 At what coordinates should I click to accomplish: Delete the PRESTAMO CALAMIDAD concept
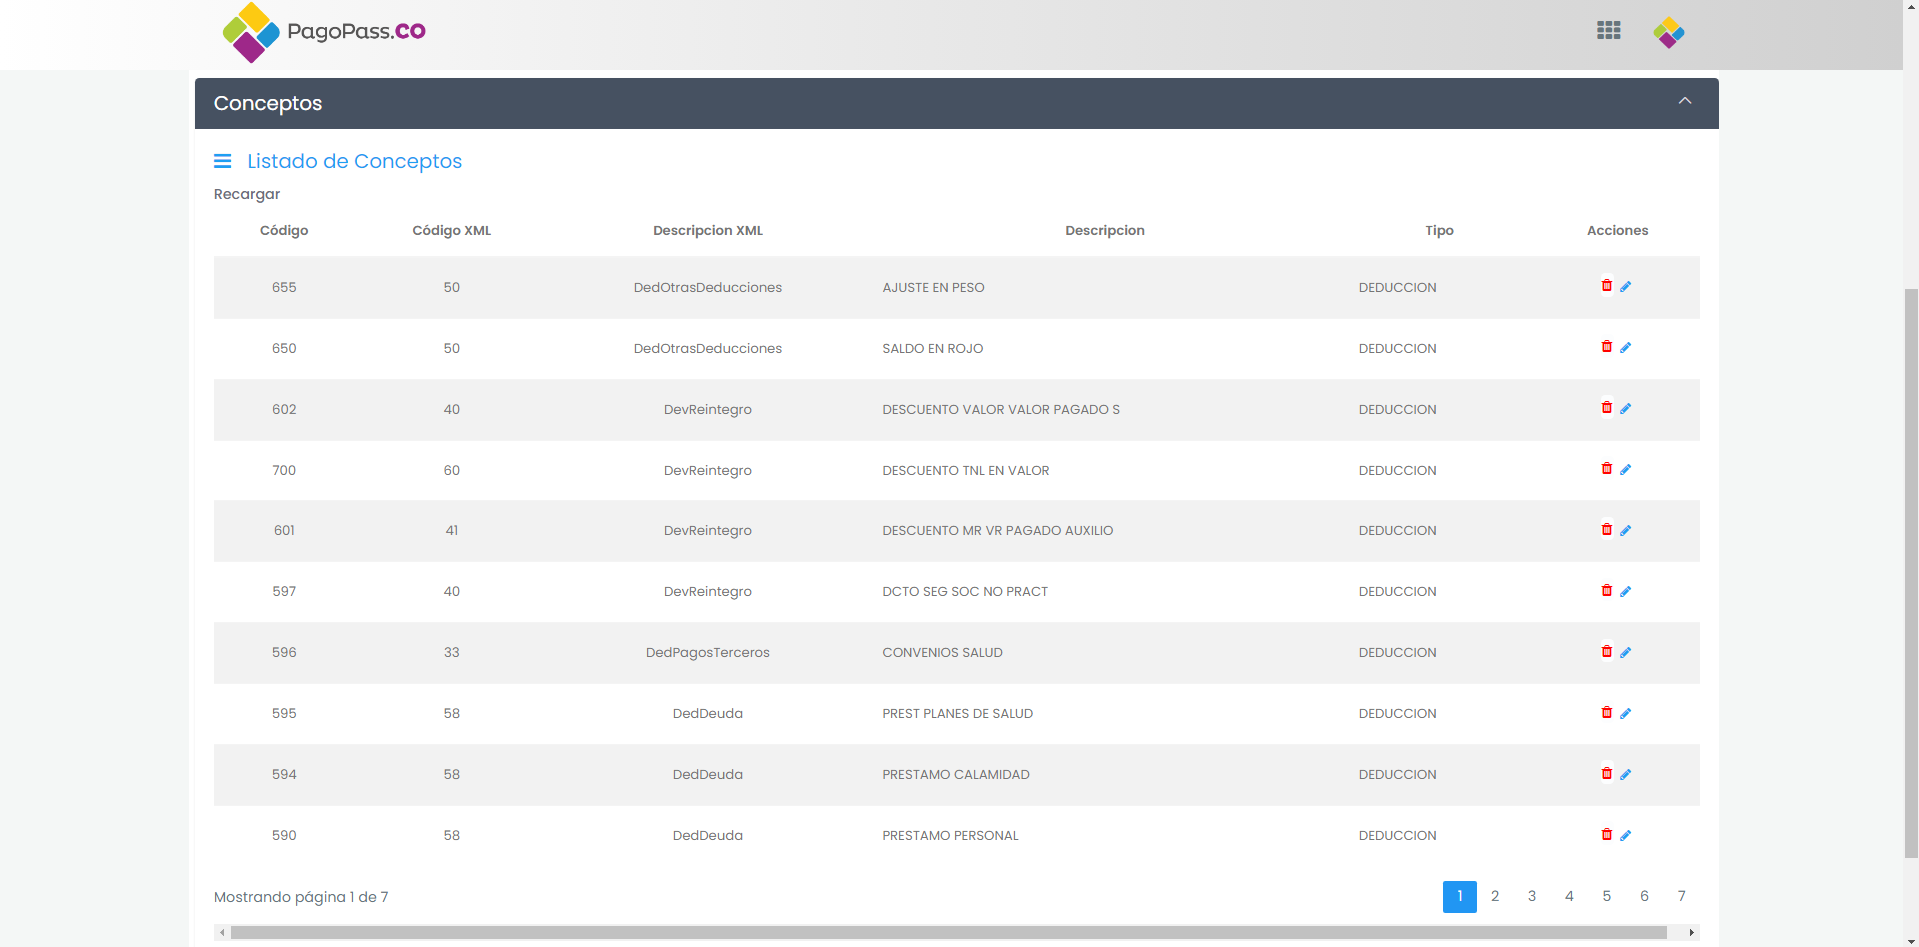(x=1606, y=774)
